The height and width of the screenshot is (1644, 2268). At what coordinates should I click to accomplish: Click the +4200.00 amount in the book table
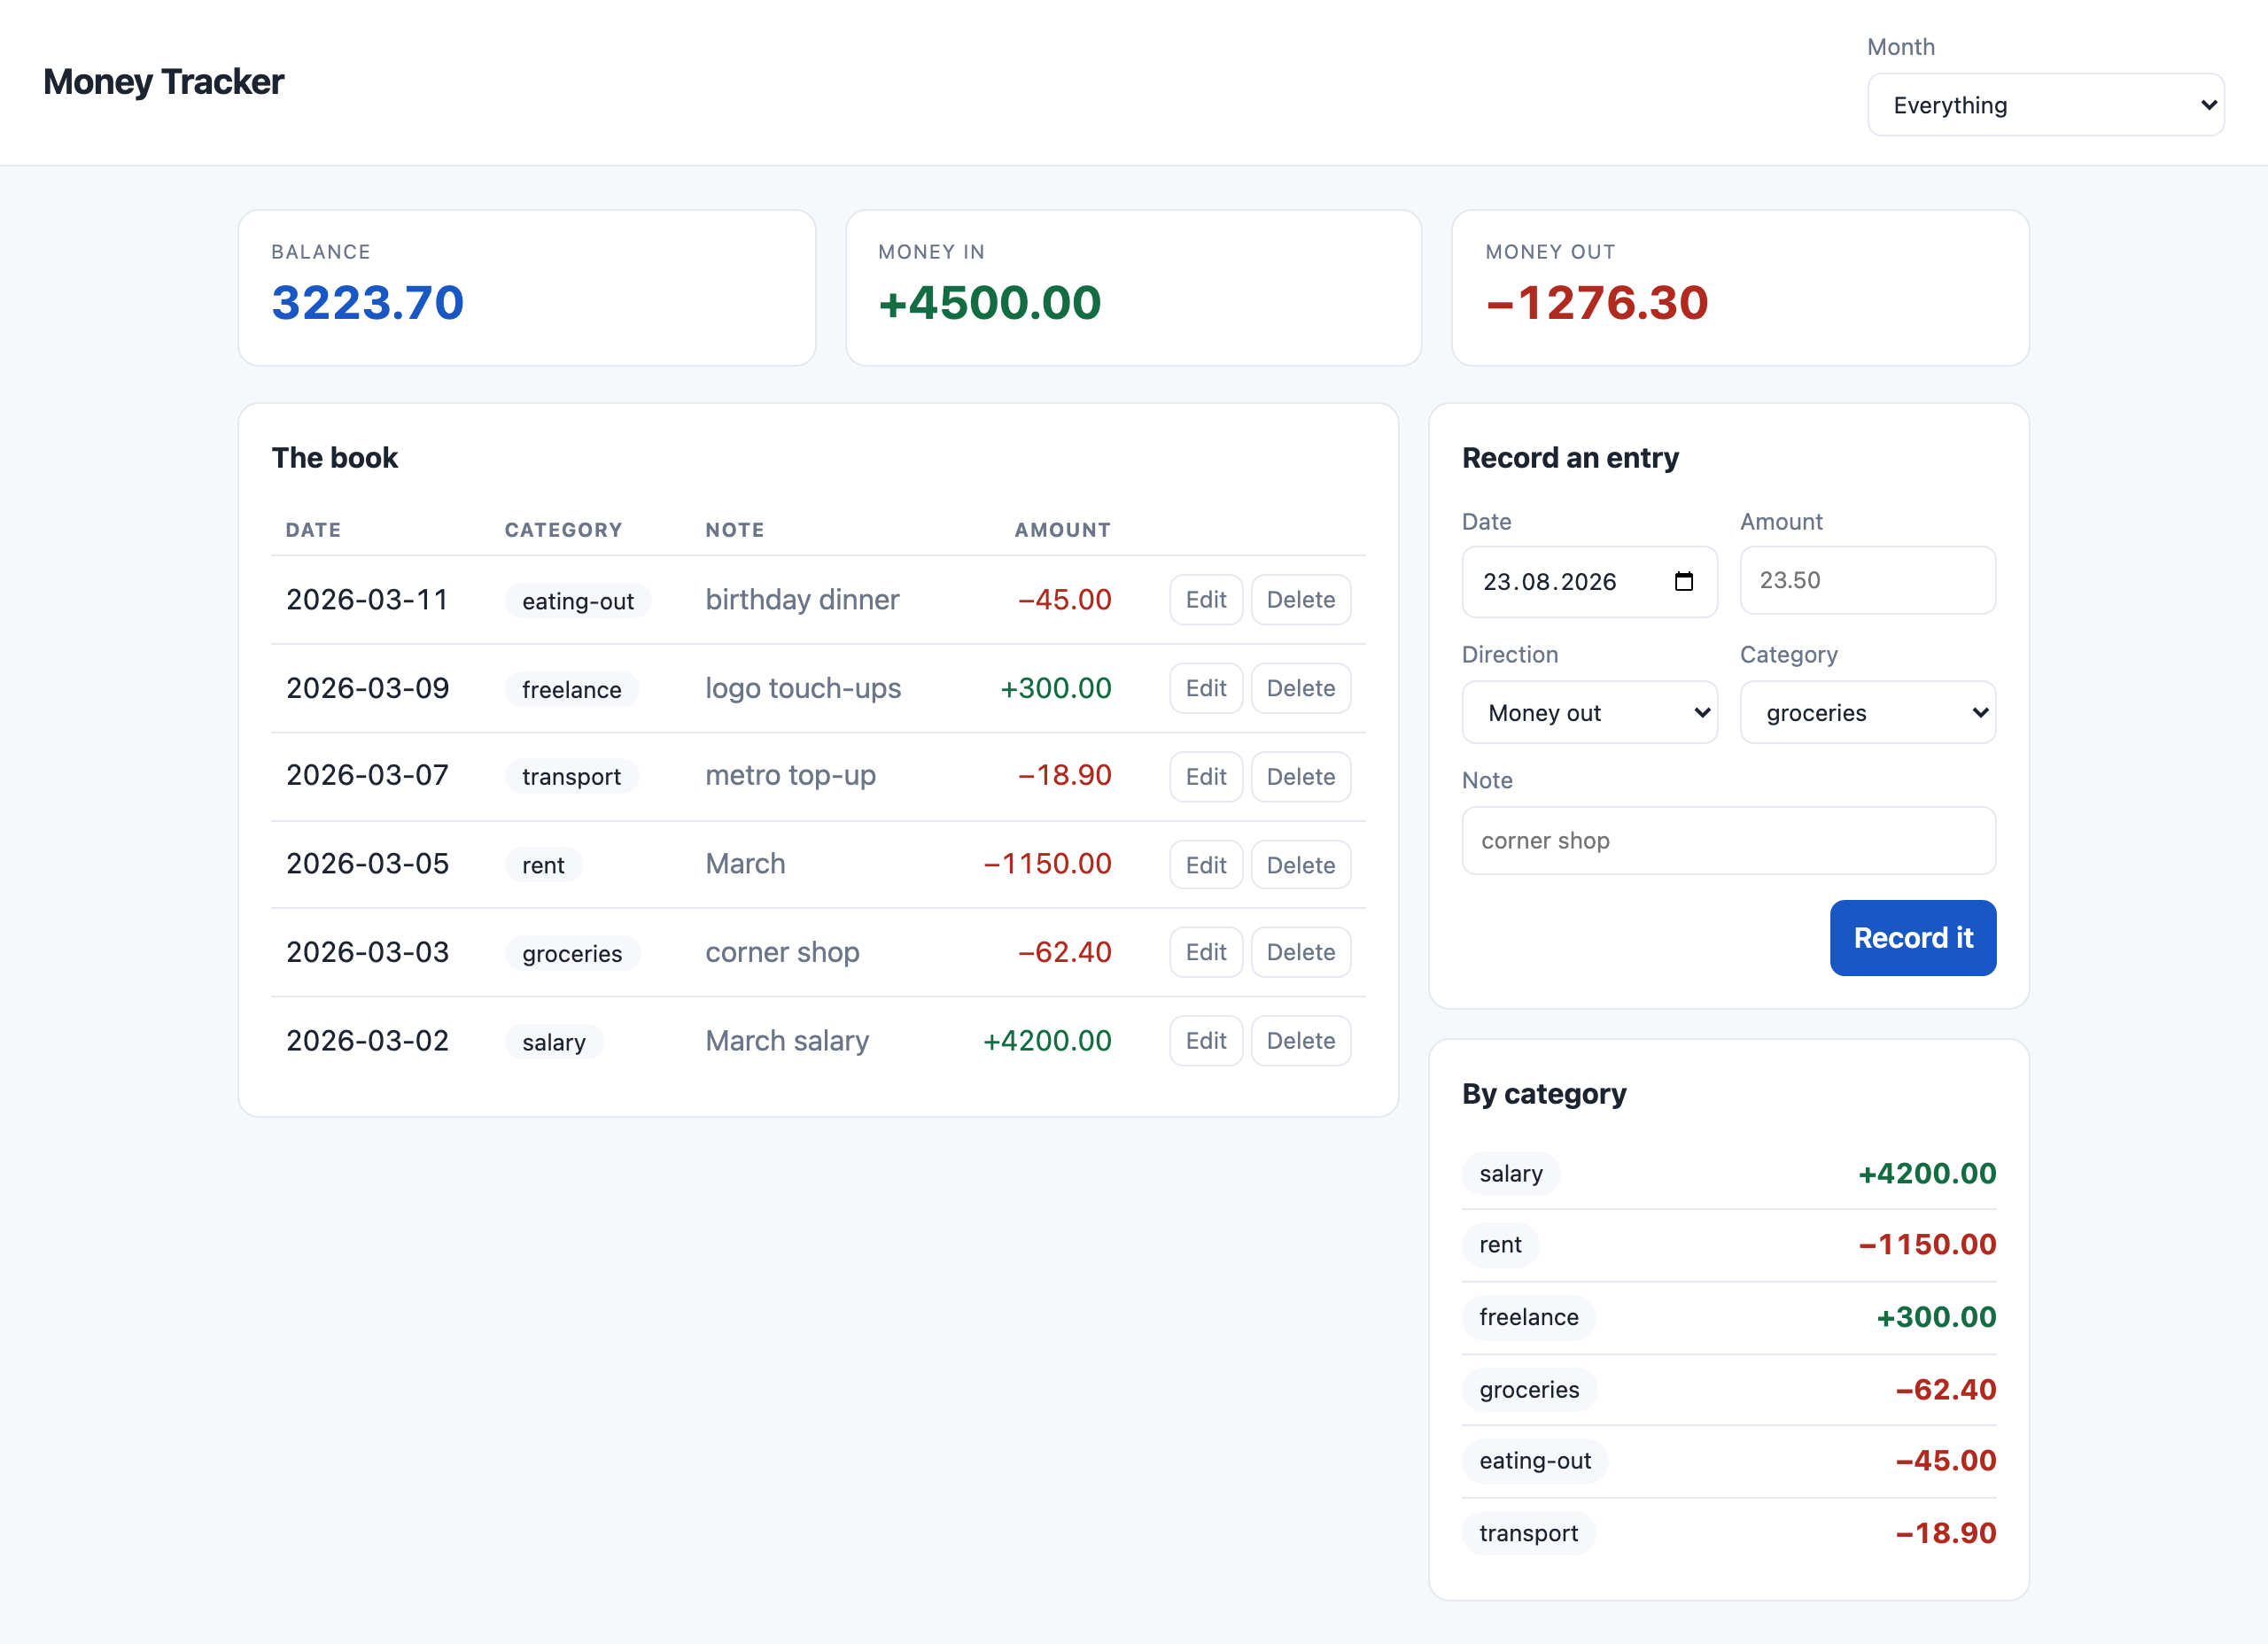click(x=1047, y=1040)
